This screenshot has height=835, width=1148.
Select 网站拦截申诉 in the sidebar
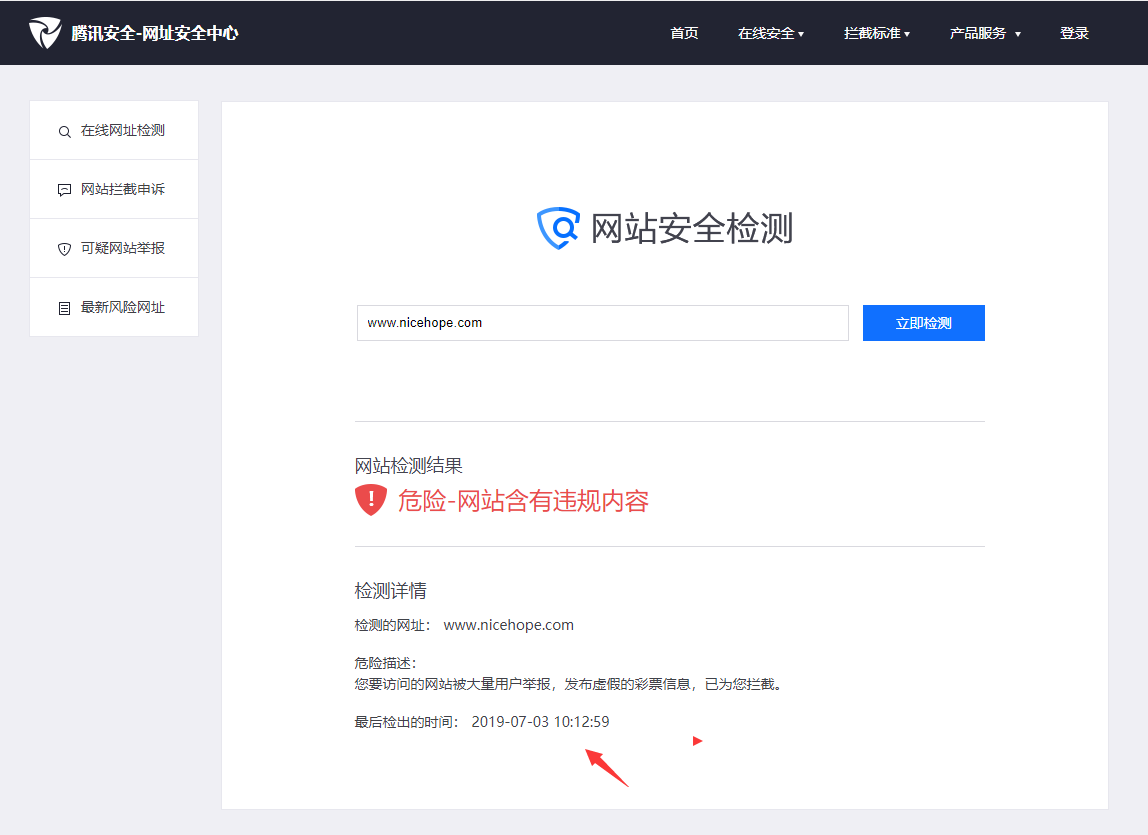pyautogui.click(x=114, y=189)
